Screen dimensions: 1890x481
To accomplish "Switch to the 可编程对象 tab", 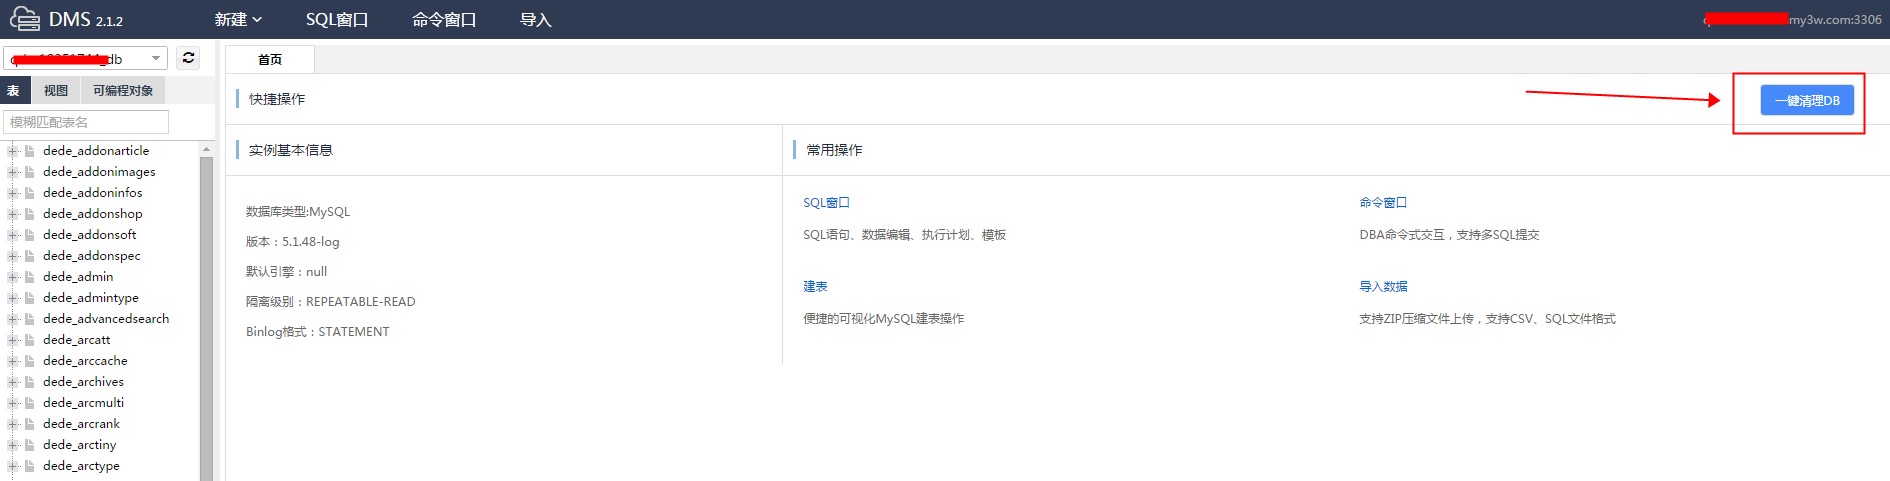I will (123, 91).
